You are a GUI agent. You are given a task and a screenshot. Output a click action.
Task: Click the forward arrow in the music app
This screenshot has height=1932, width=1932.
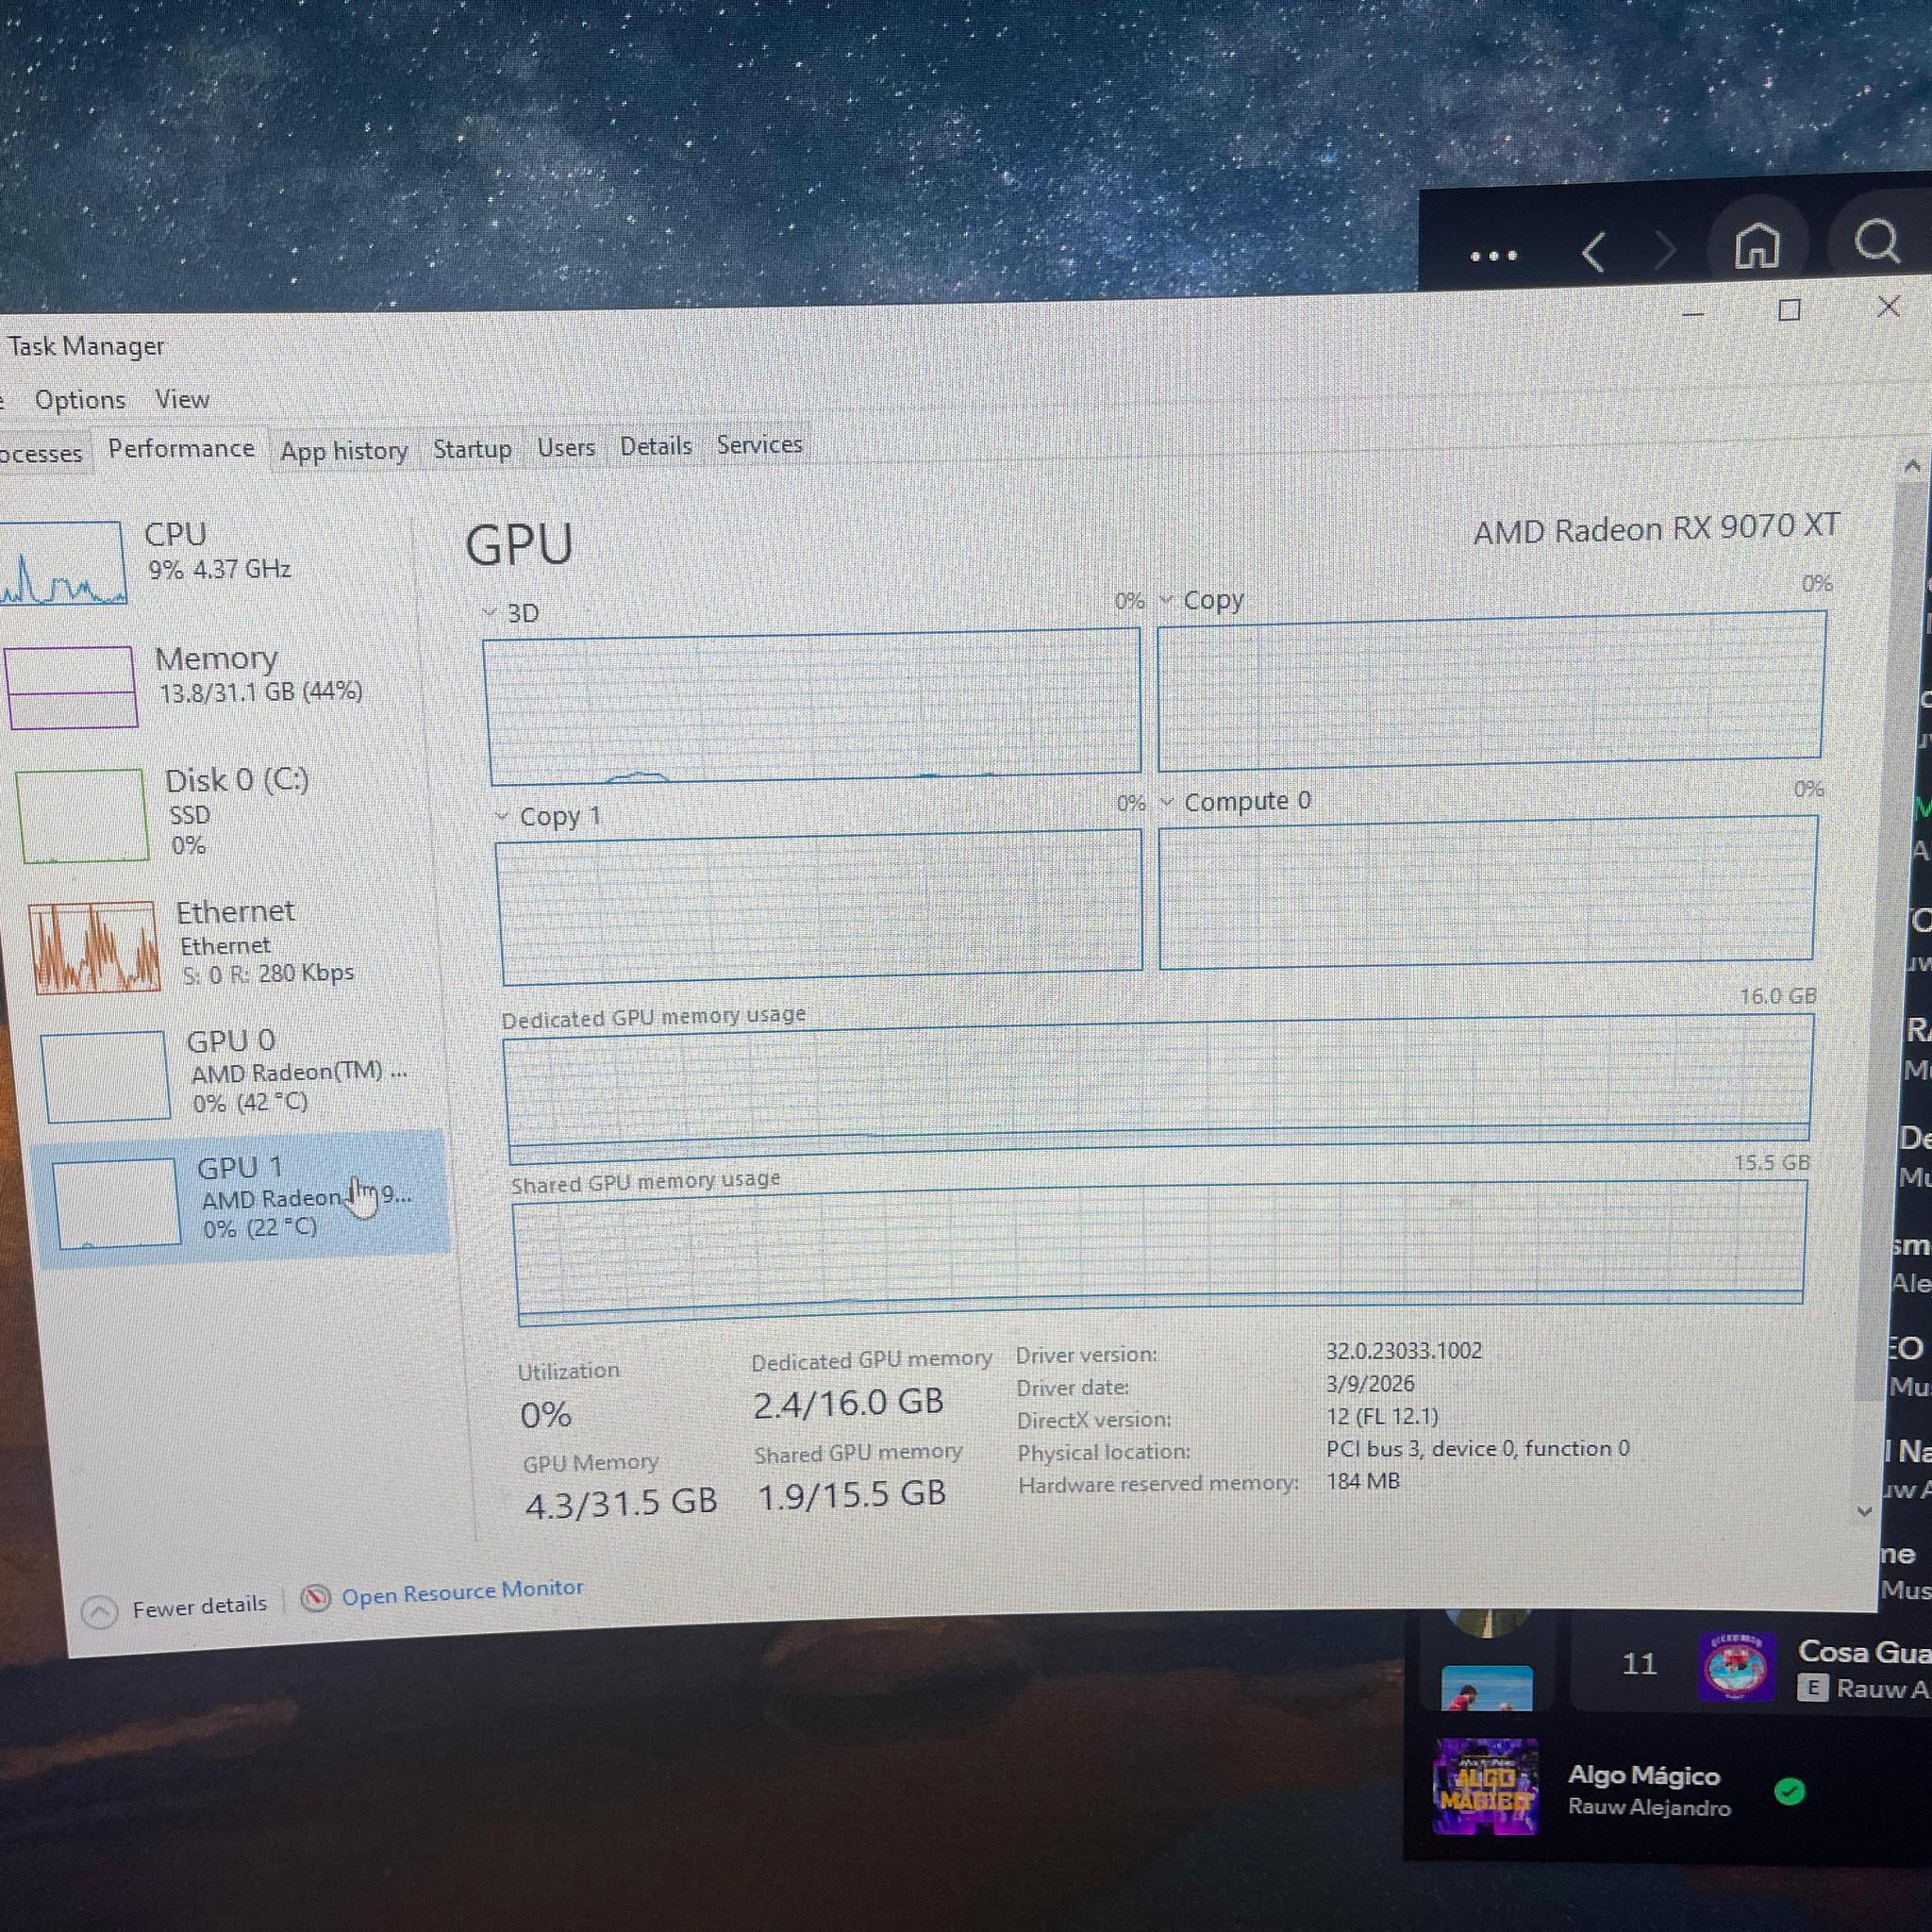click(x=1664, y=250)
